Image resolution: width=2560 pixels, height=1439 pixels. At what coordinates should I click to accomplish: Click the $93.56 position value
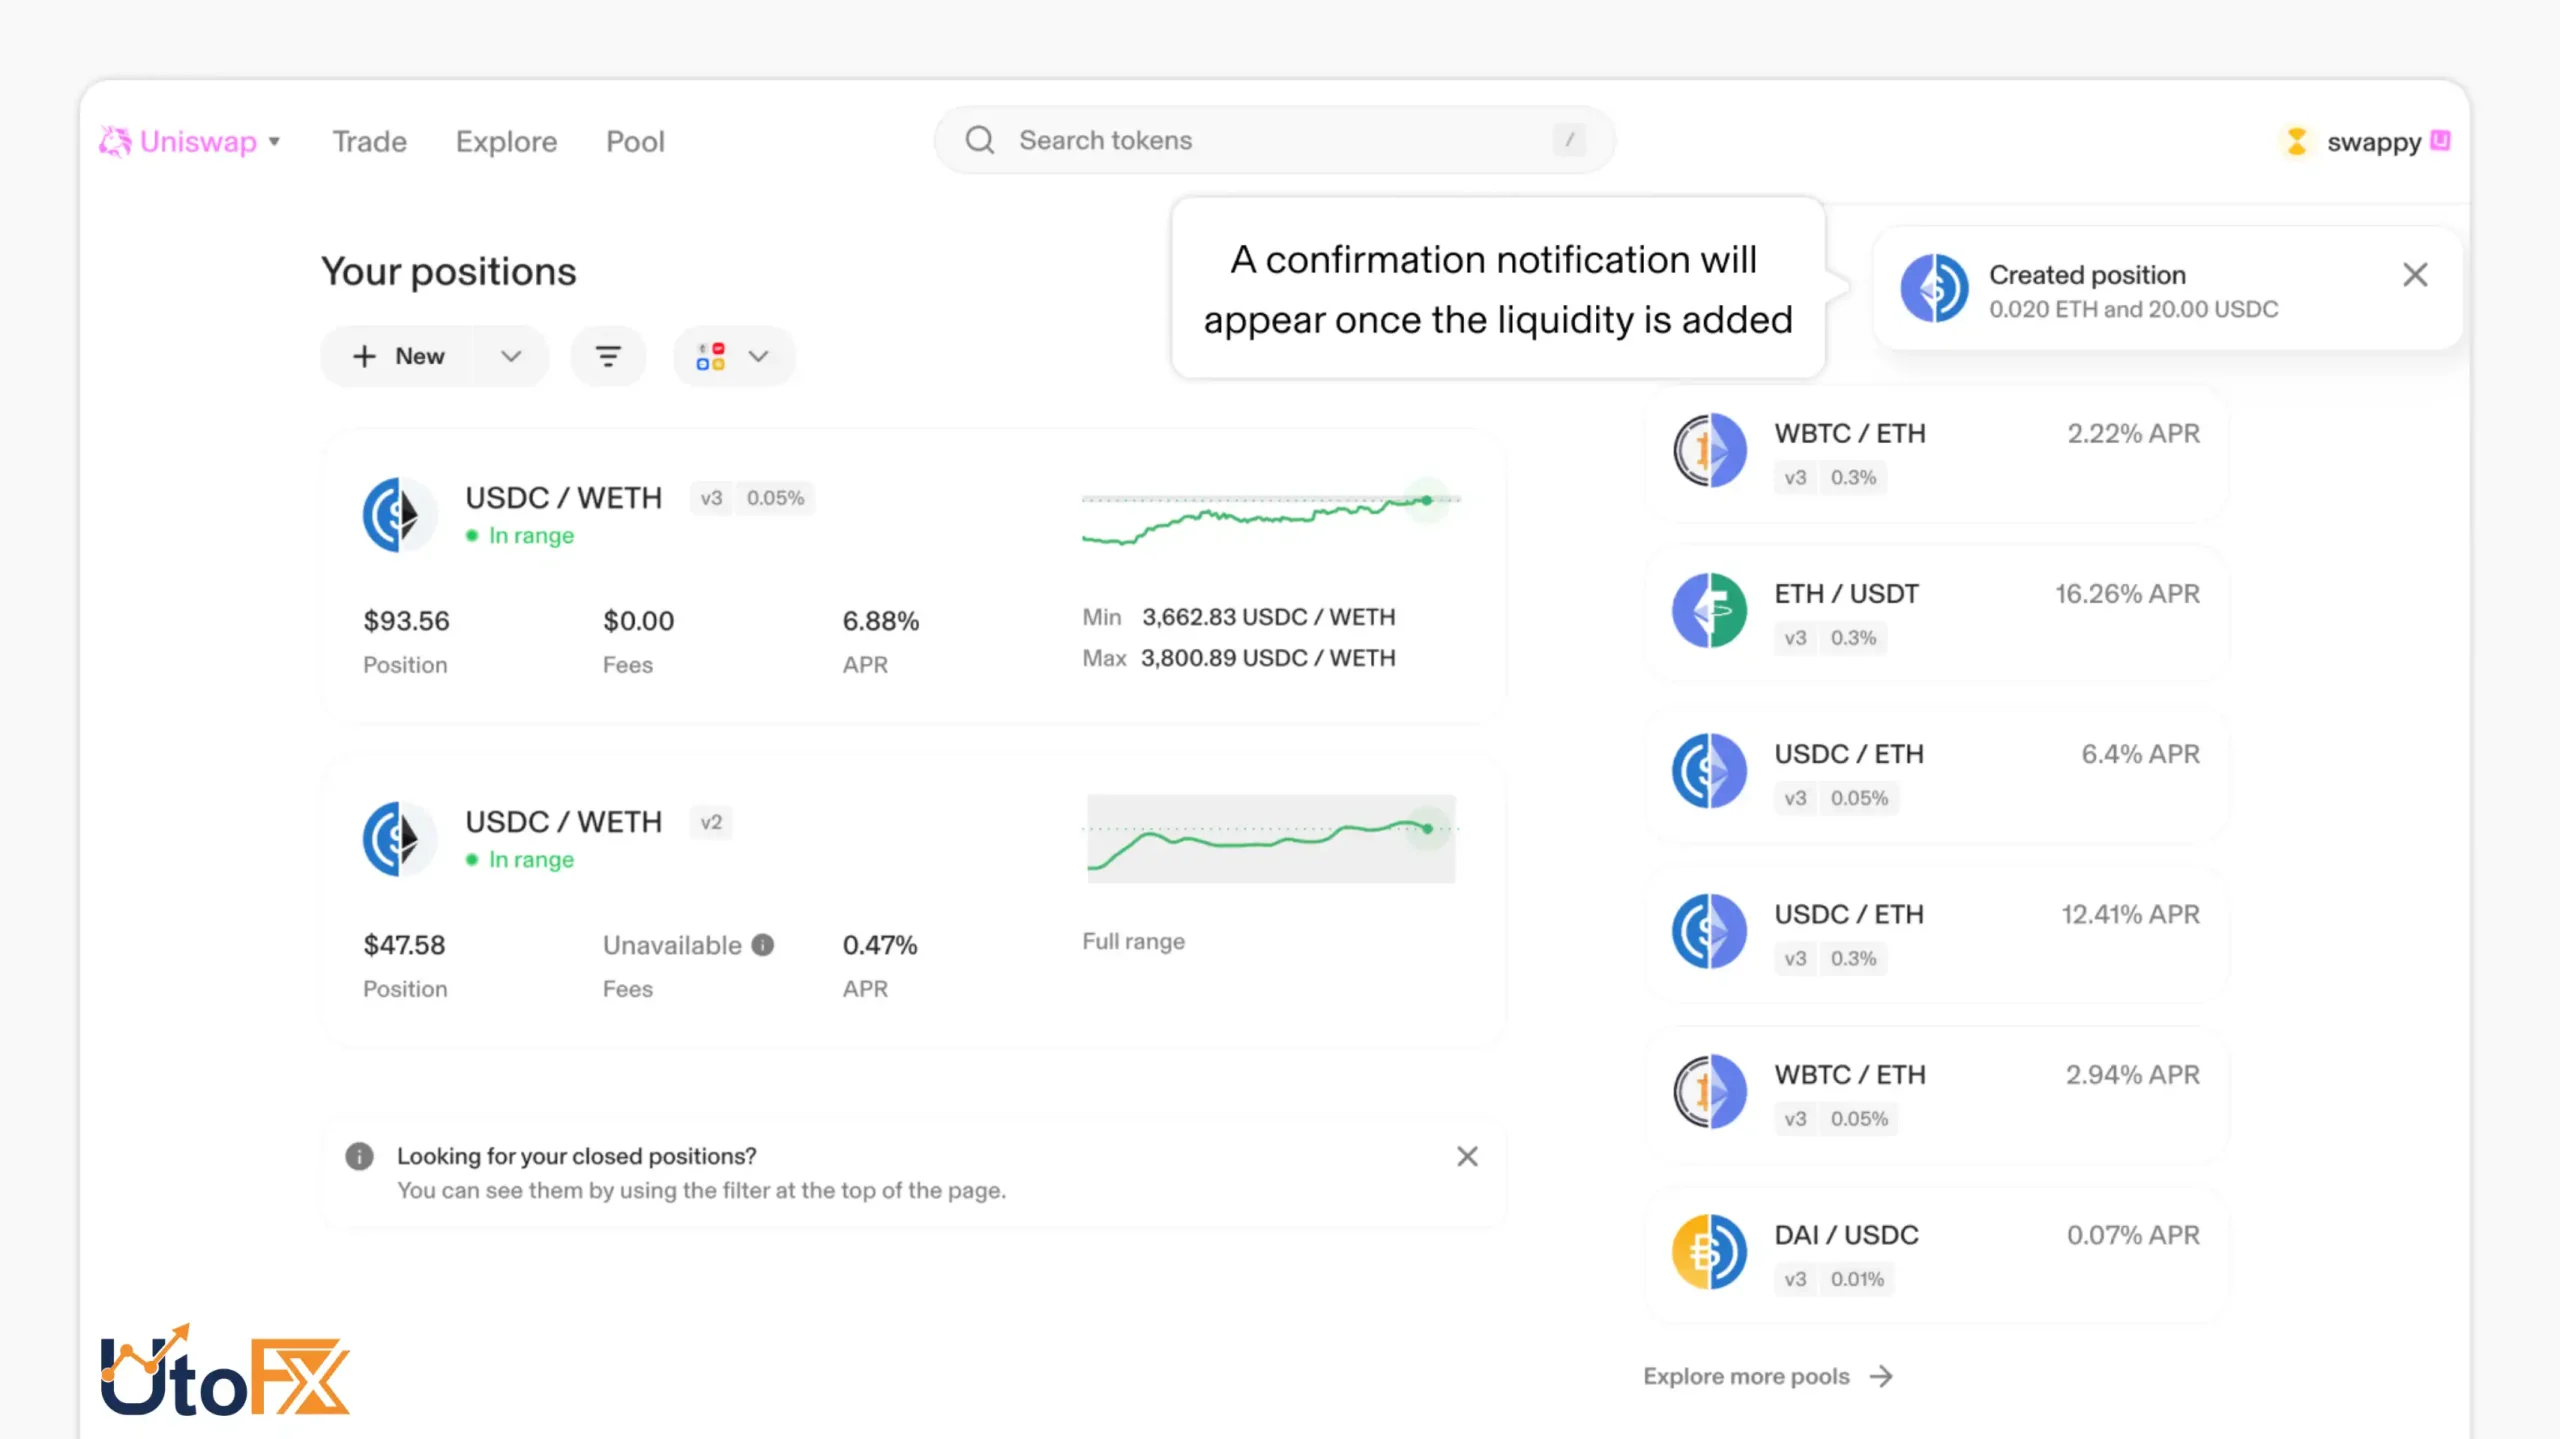point(406,621)
